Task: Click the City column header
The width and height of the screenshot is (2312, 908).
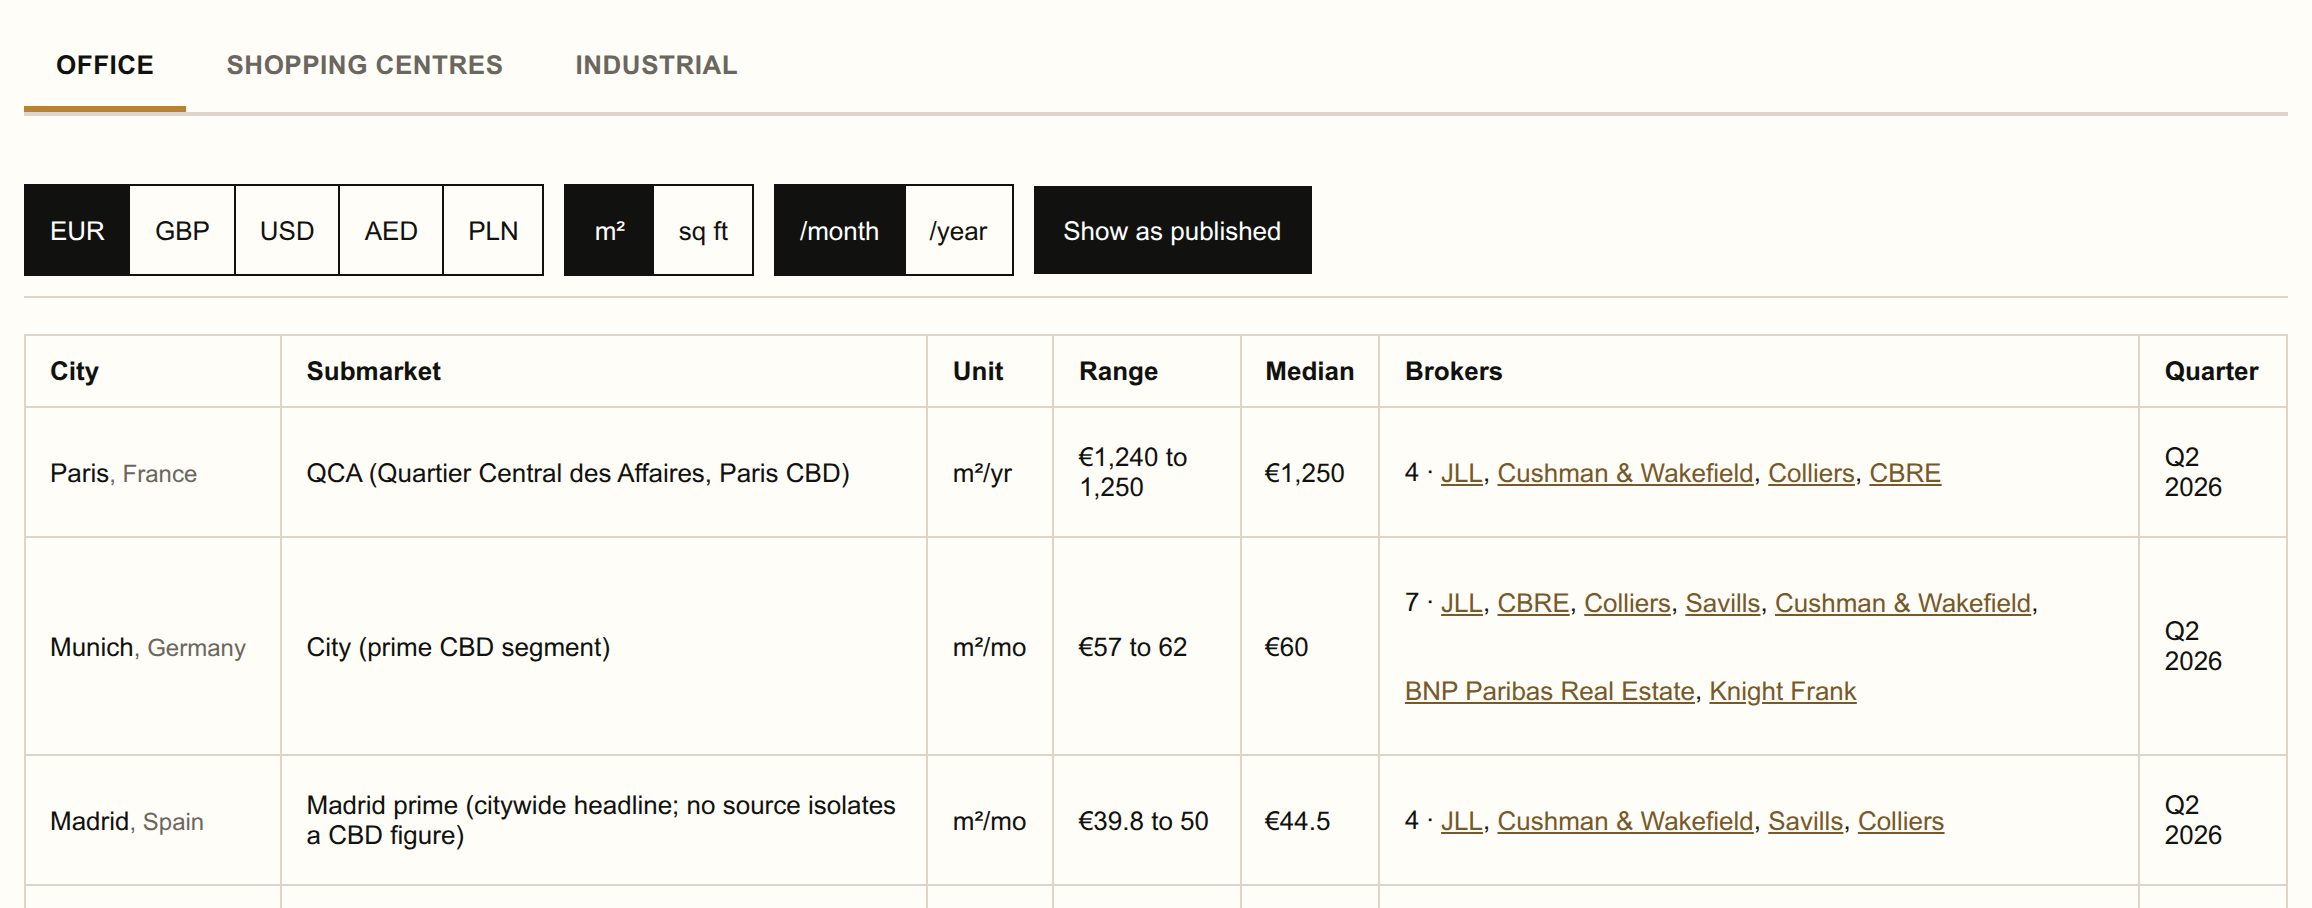Action: [153, 371]
